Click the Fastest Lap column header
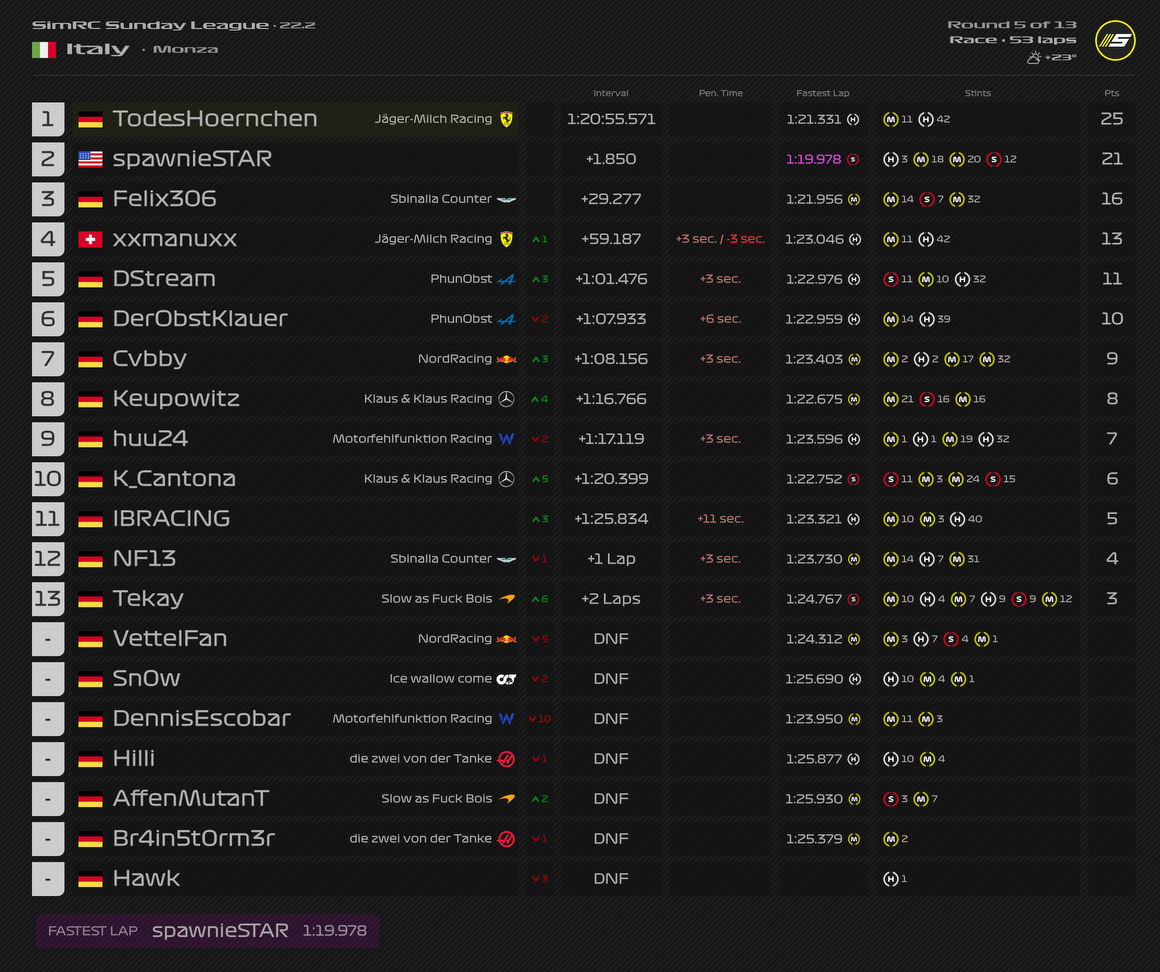The image size is (1160, 972). pyautogui.click(x=822, y=93)
